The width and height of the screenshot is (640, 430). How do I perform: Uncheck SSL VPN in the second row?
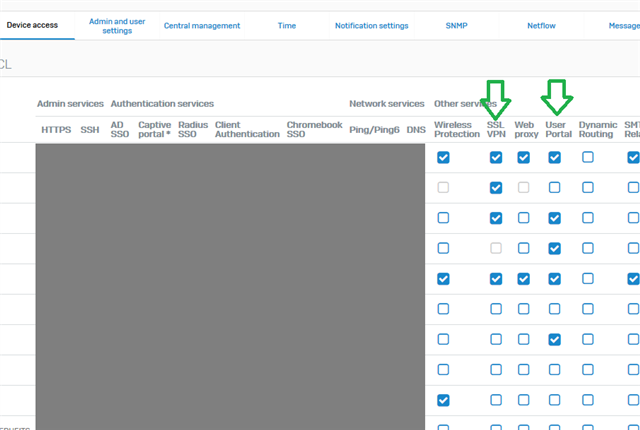pyautogui.click(x=496, y=188)
